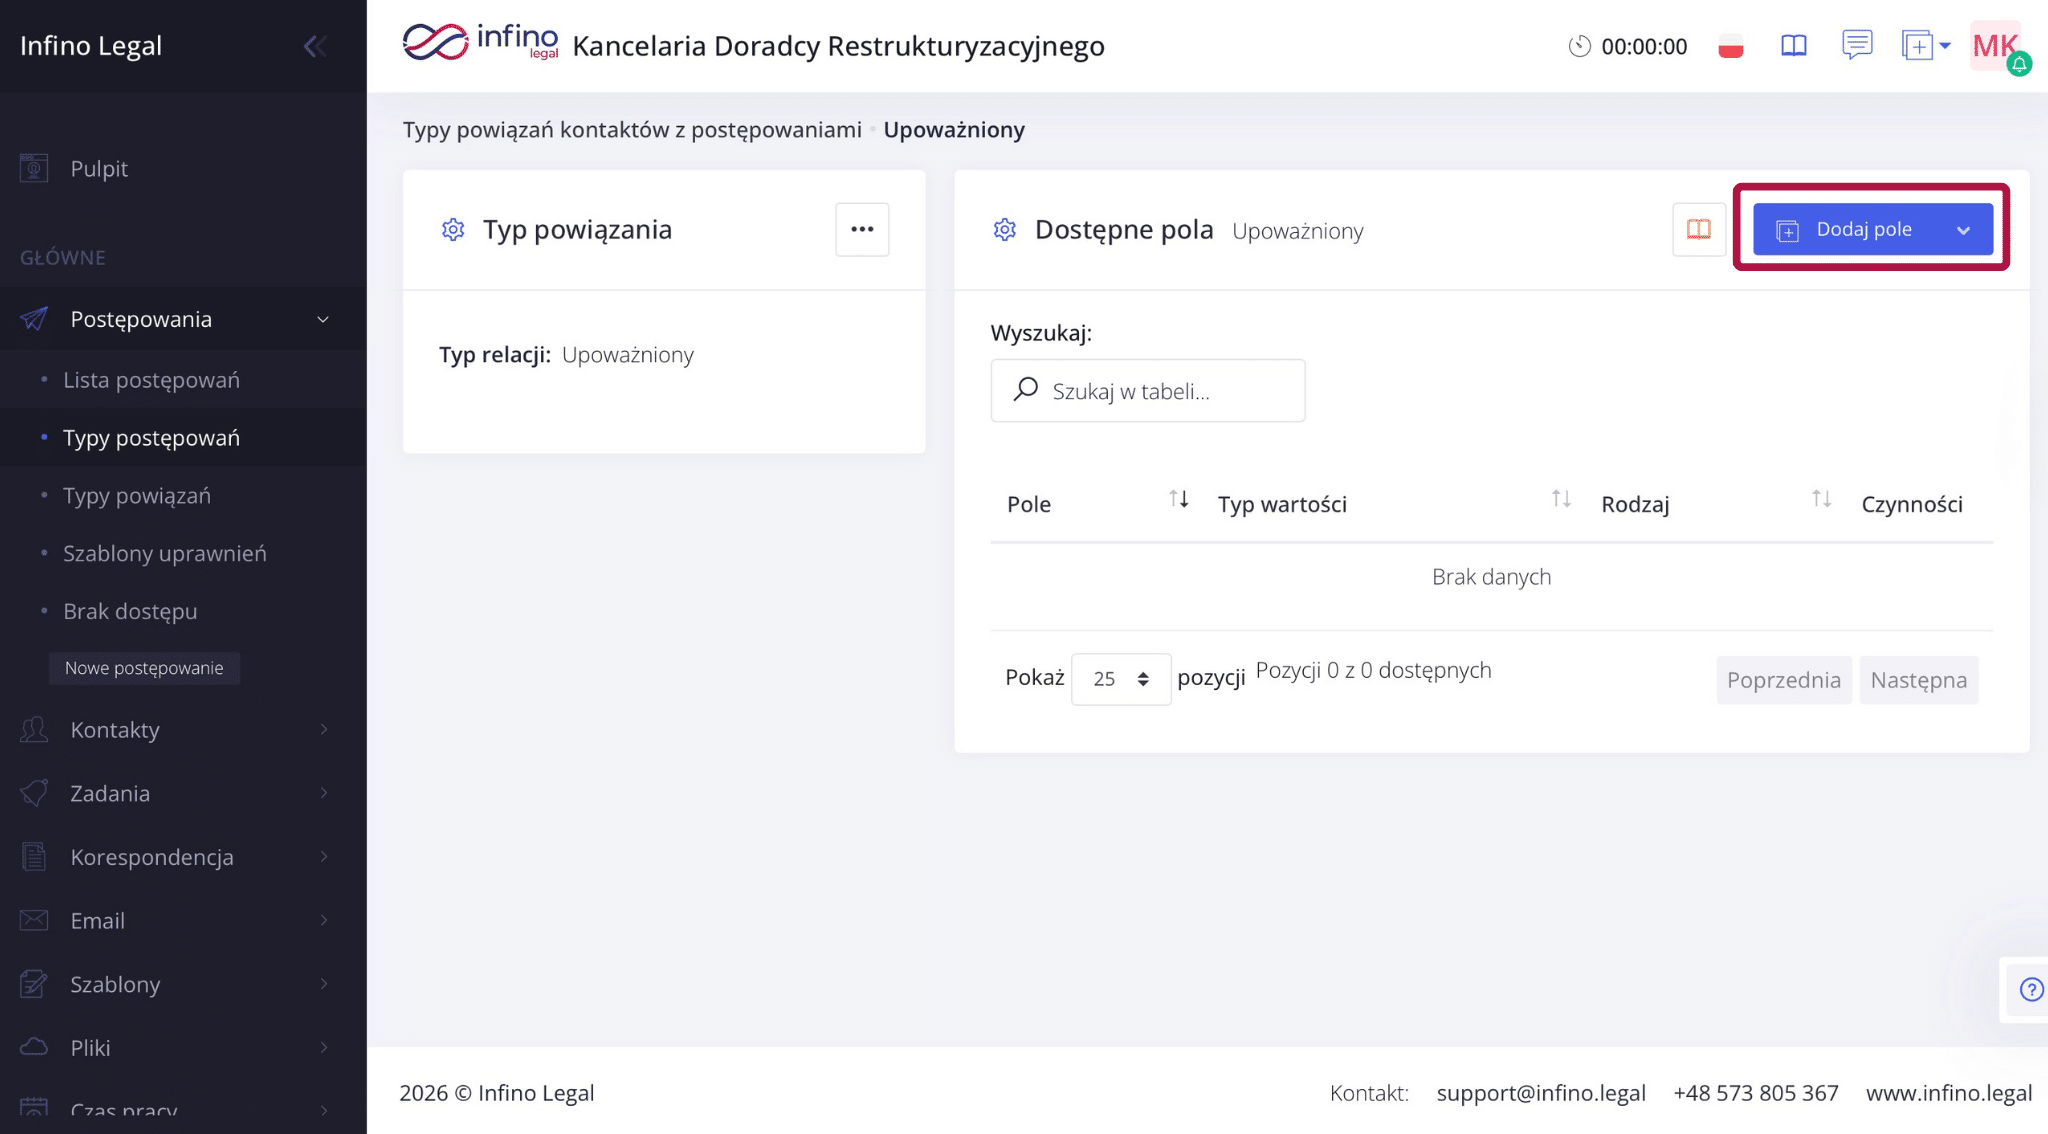Open the three-dots menu in Typ powiązania
This screenshot has height=1134, width=2048.
[862, 229]
